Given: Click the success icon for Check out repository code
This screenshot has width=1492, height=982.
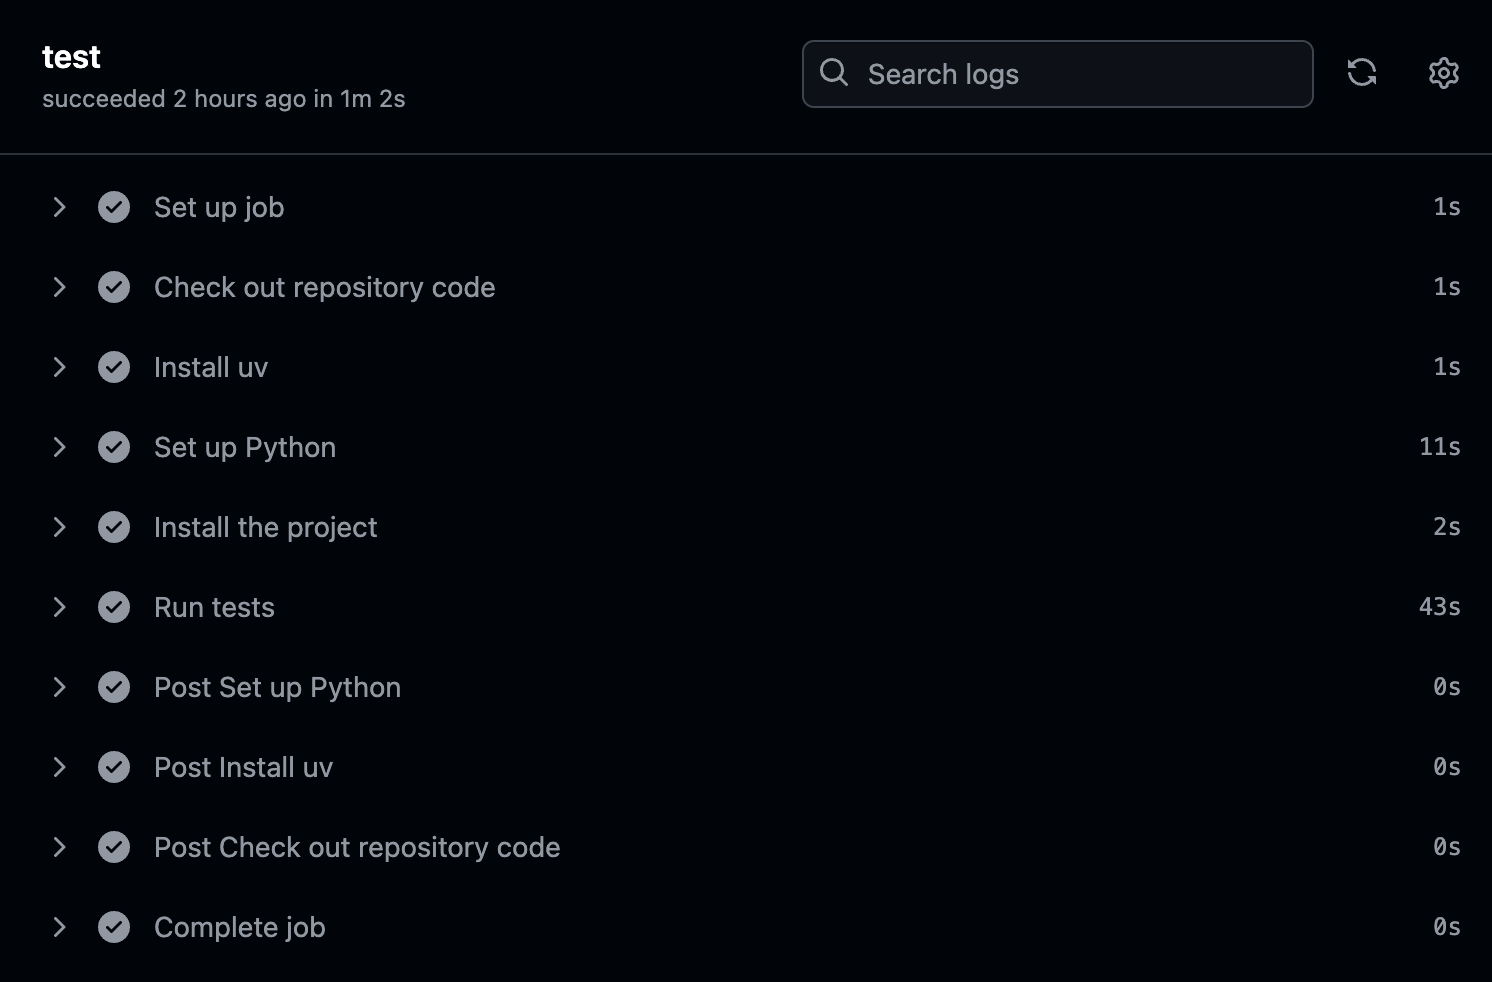Looking at the screenshot, I should [114, 287].
